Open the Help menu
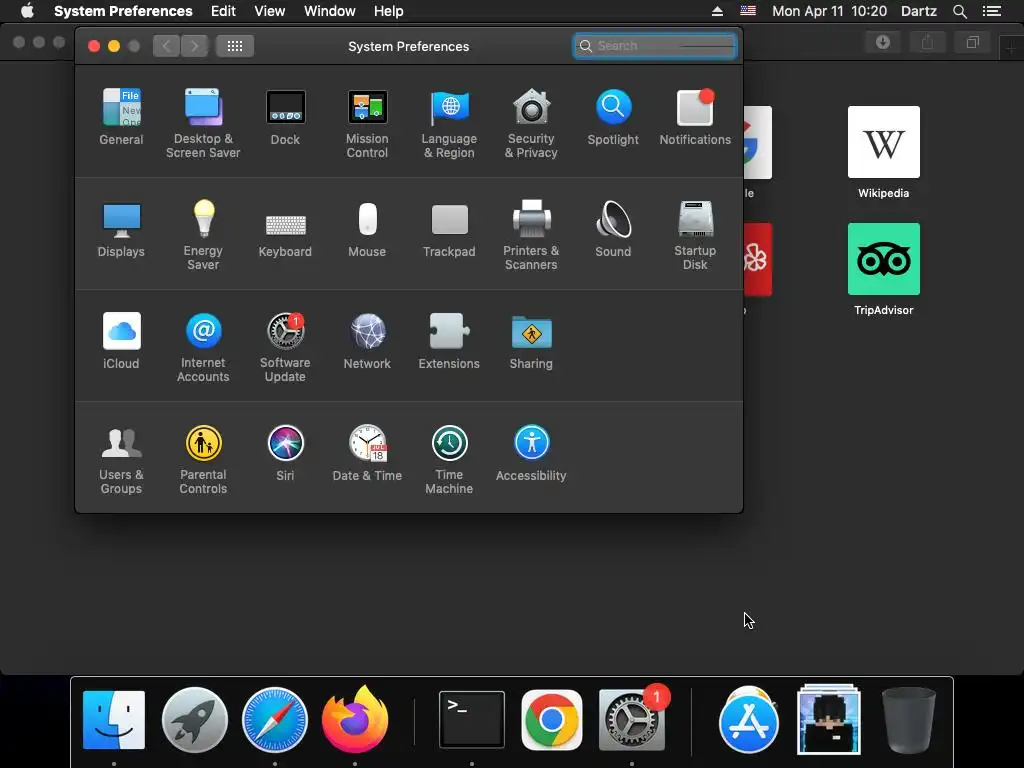The width and height of the screenshot is (1024, 768). coord(389,11)
